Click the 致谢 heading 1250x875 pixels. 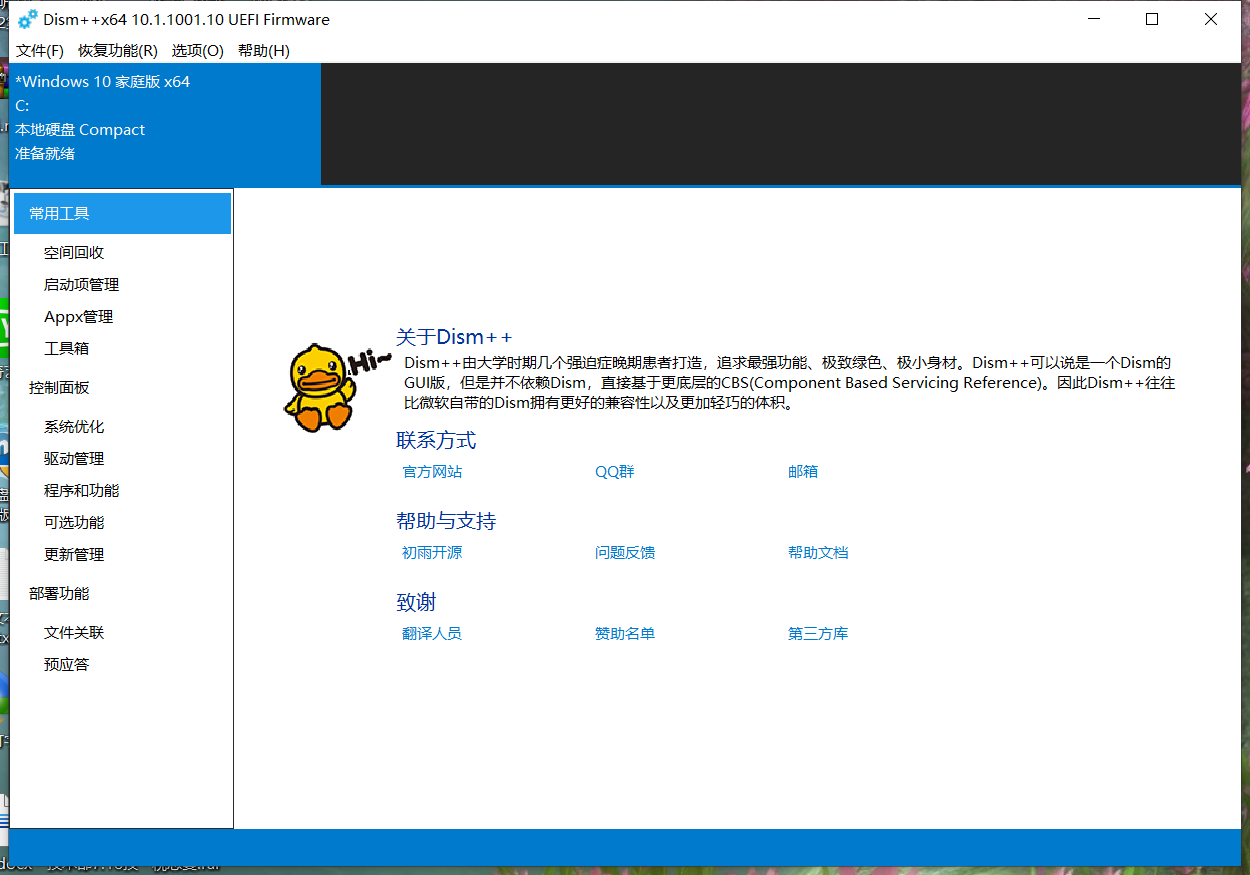(416, 602)
